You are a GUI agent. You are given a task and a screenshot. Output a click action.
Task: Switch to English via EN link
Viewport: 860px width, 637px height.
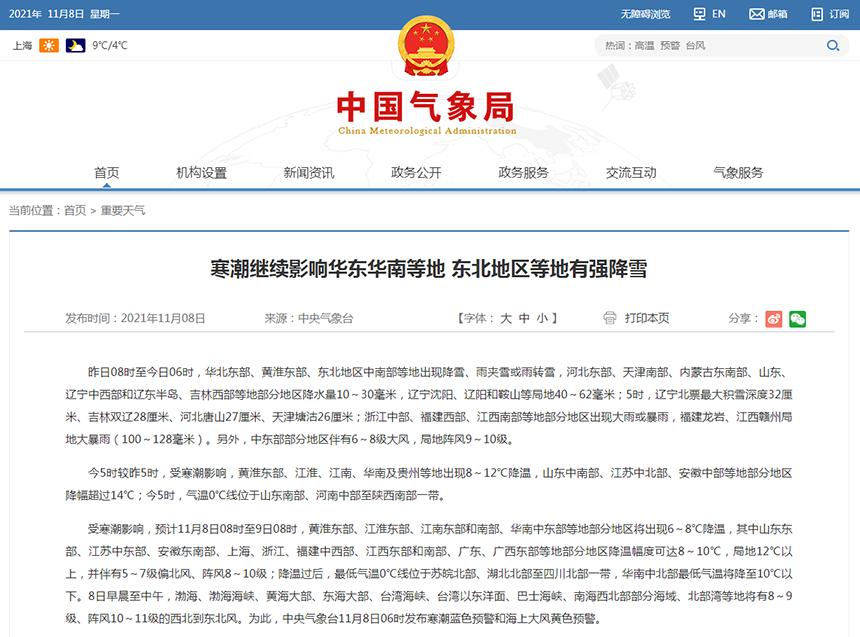pyautogui.click(x=718, y=14)
